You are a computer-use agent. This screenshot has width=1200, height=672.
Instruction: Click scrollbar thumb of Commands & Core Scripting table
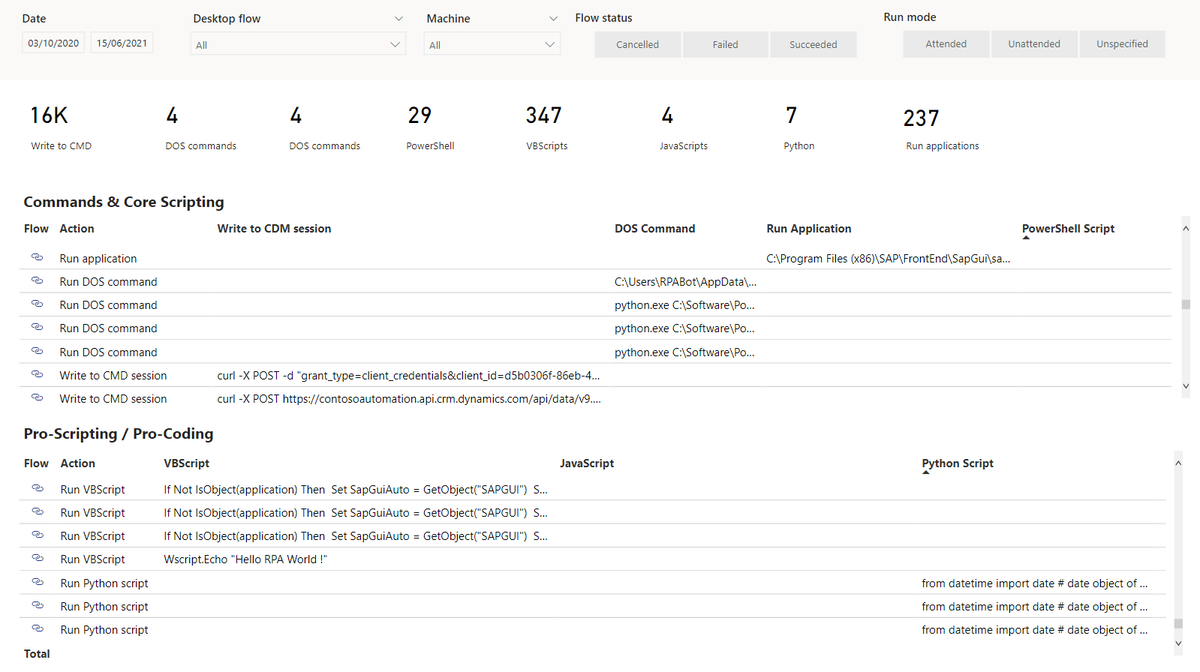pos(1186,305)
